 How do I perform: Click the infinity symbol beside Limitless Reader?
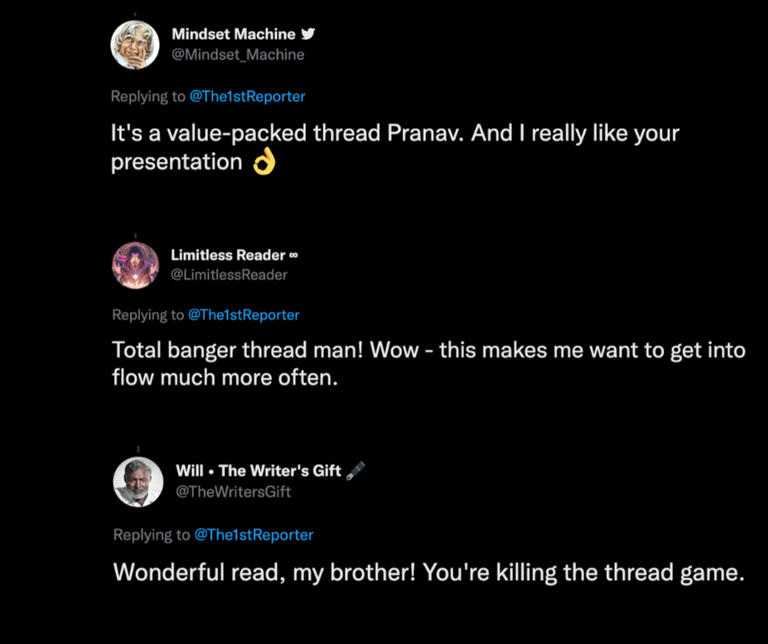pos(294,256)
